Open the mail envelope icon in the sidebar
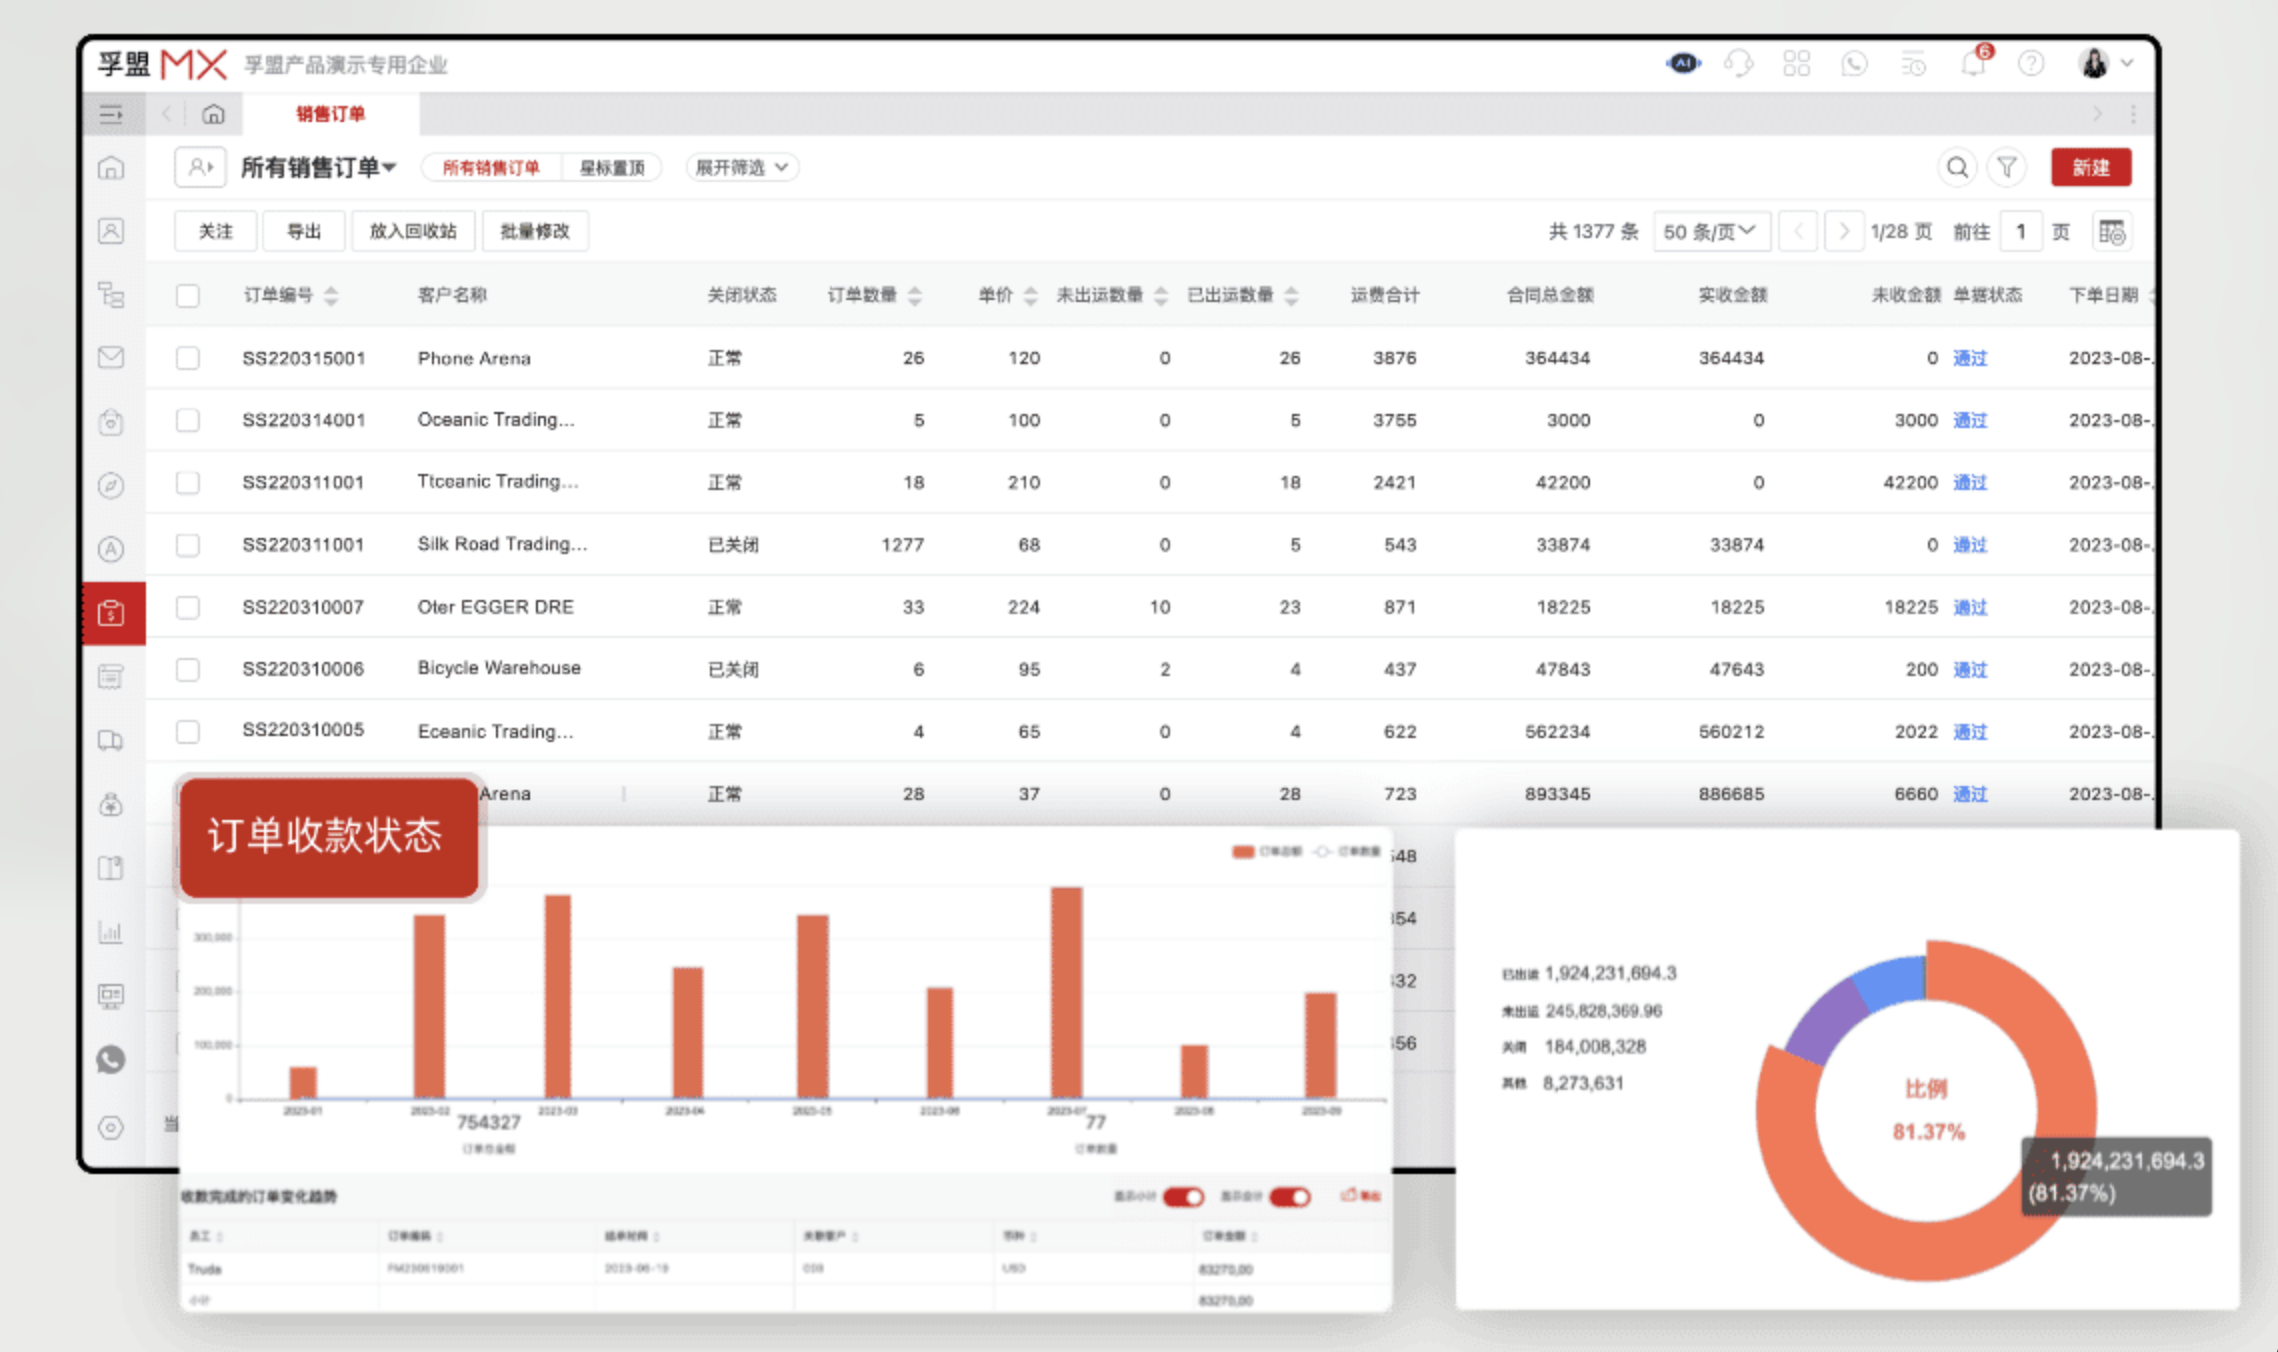Screen dimensions: 2278x1352 click(x=111, y=357)
